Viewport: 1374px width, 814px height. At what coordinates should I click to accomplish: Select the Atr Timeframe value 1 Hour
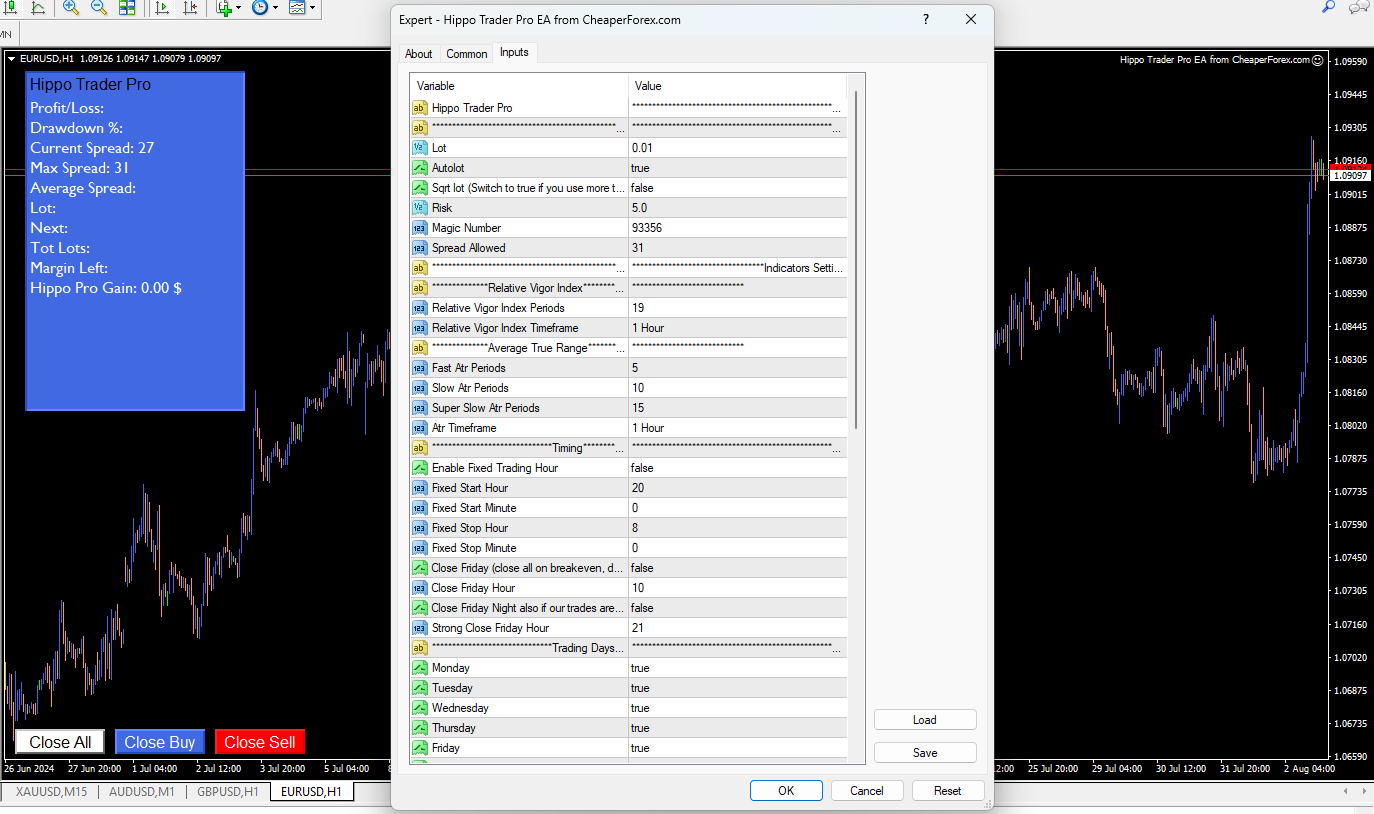[738, 428]
